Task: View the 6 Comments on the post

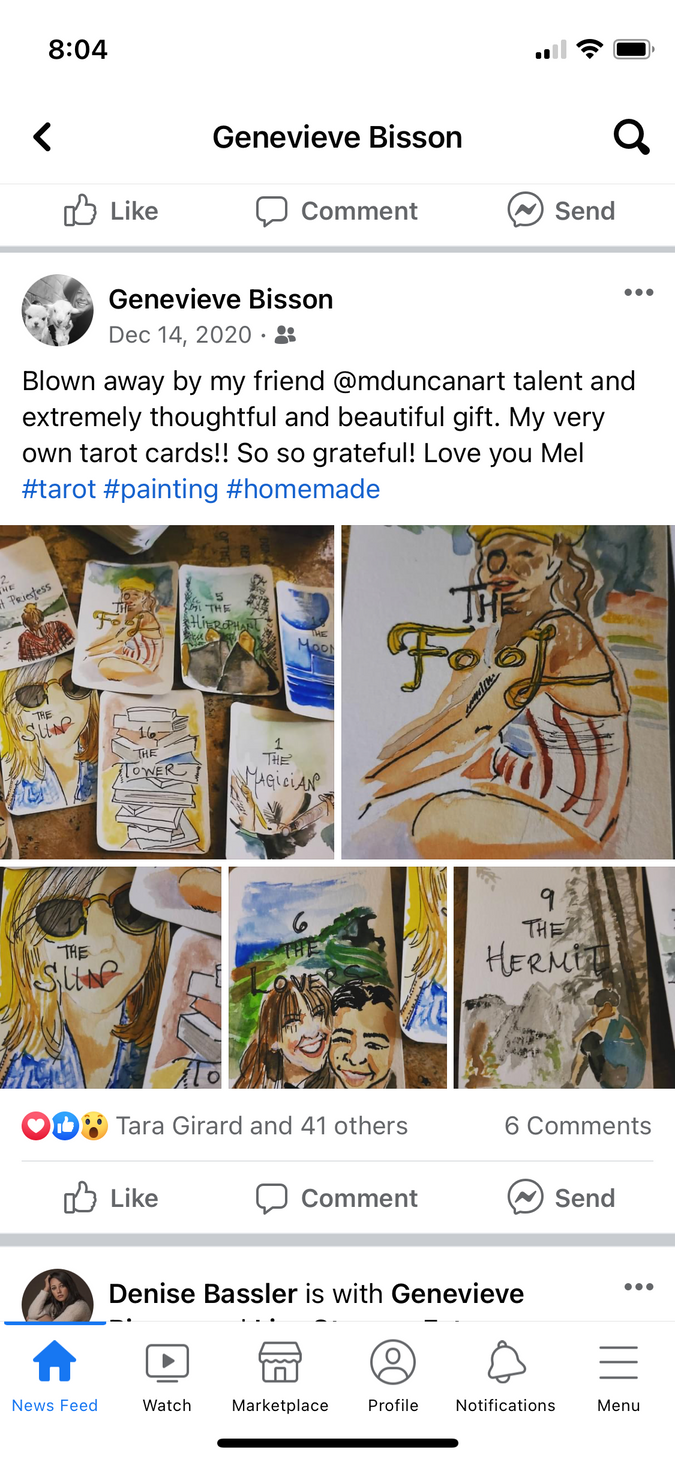Action: [578, 1126]
